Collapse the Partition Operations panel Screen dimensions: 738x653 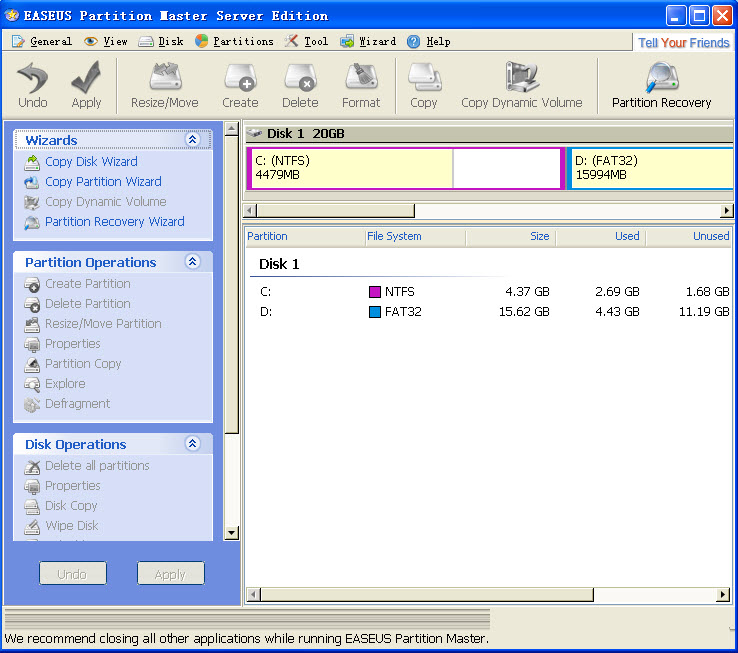click(193, 262)
